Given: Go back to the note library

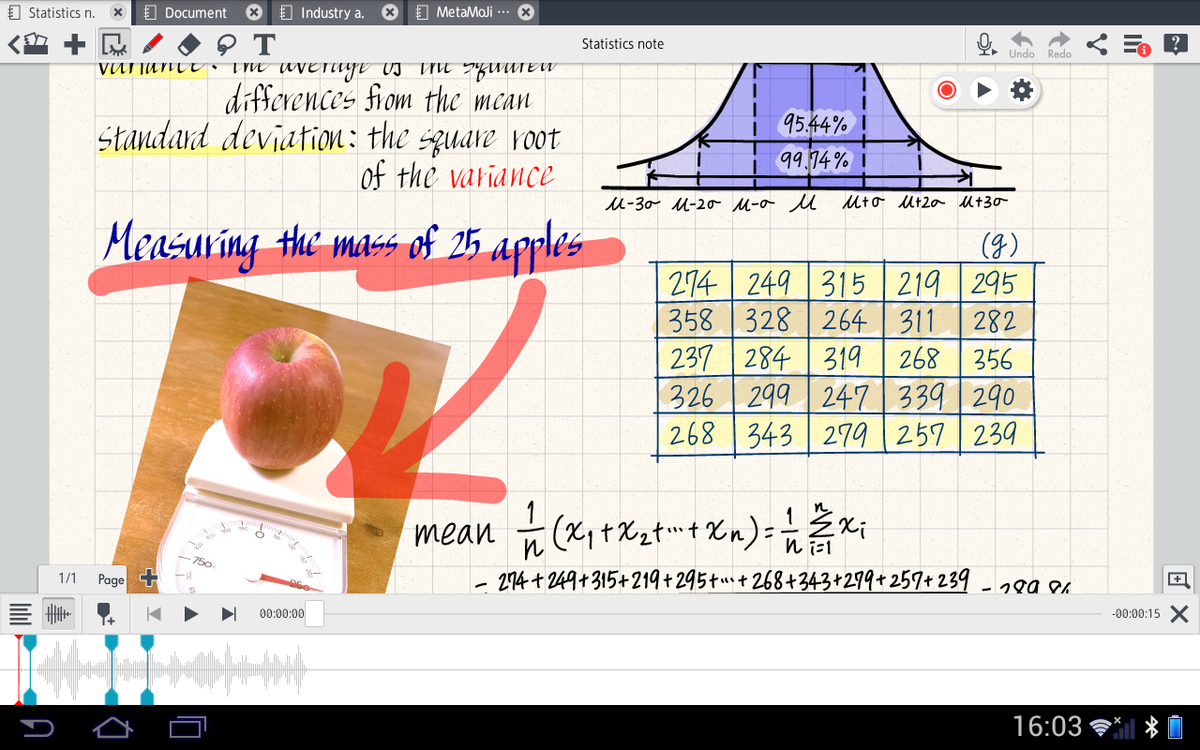Looking at the screenshot, I should click(28, 44).
